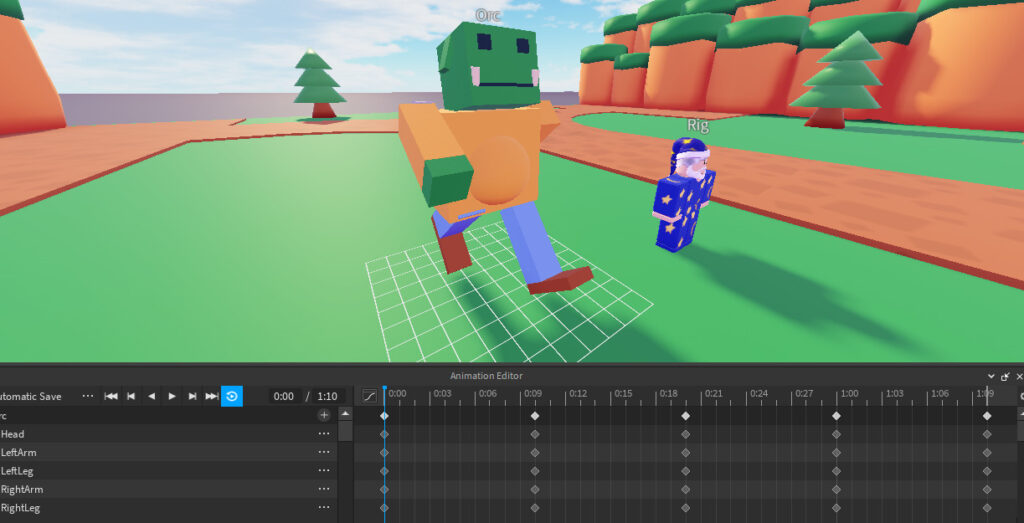Viewport: 1024px width, 523px height.
Task: Select the Head track row
Action: 168,434
